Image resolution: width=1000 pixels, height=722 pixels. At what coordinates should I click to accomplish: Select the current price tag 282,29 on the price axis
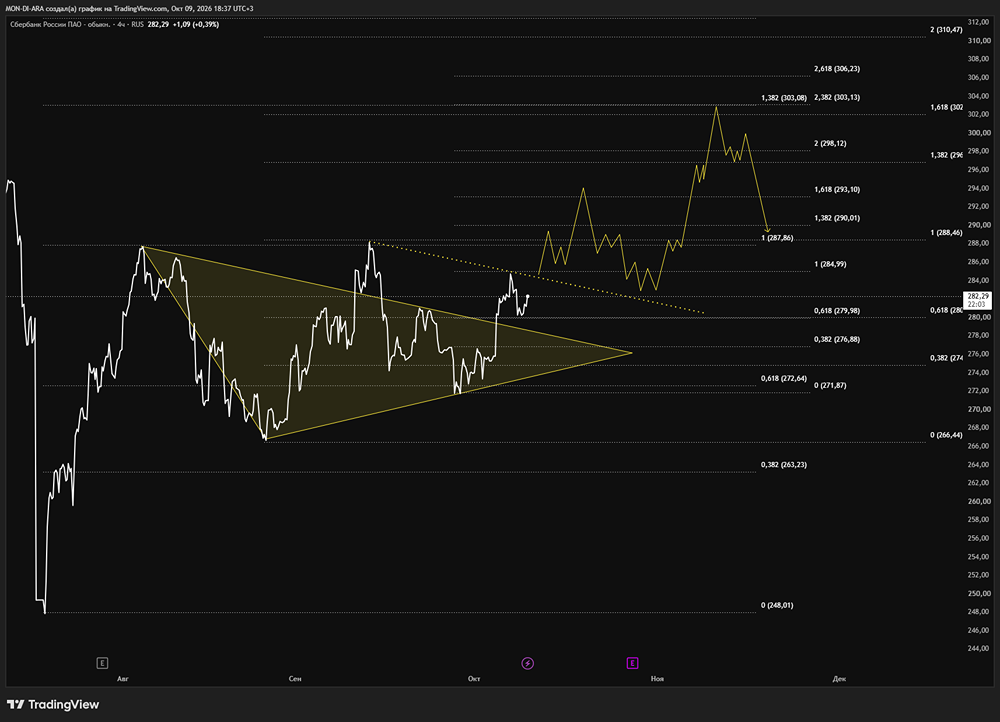click(x=978, y=300)
